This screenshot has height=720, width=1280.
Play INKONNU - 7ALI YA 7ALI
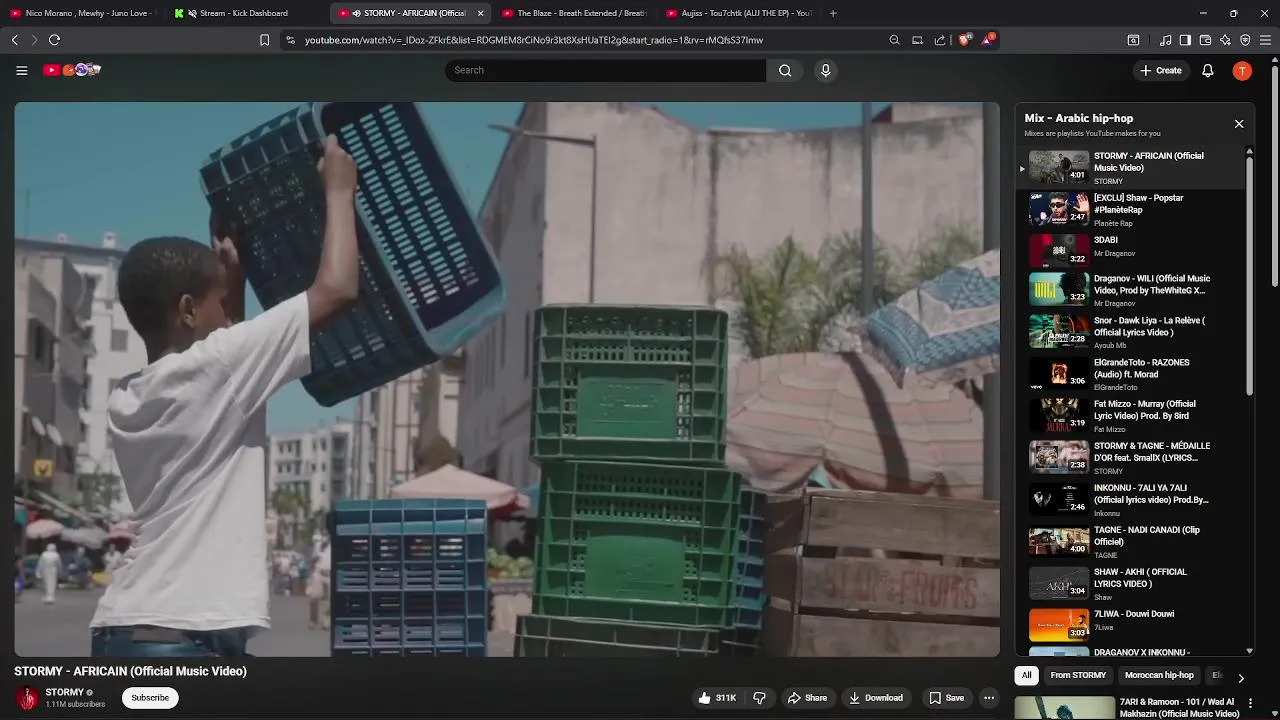1132,499
